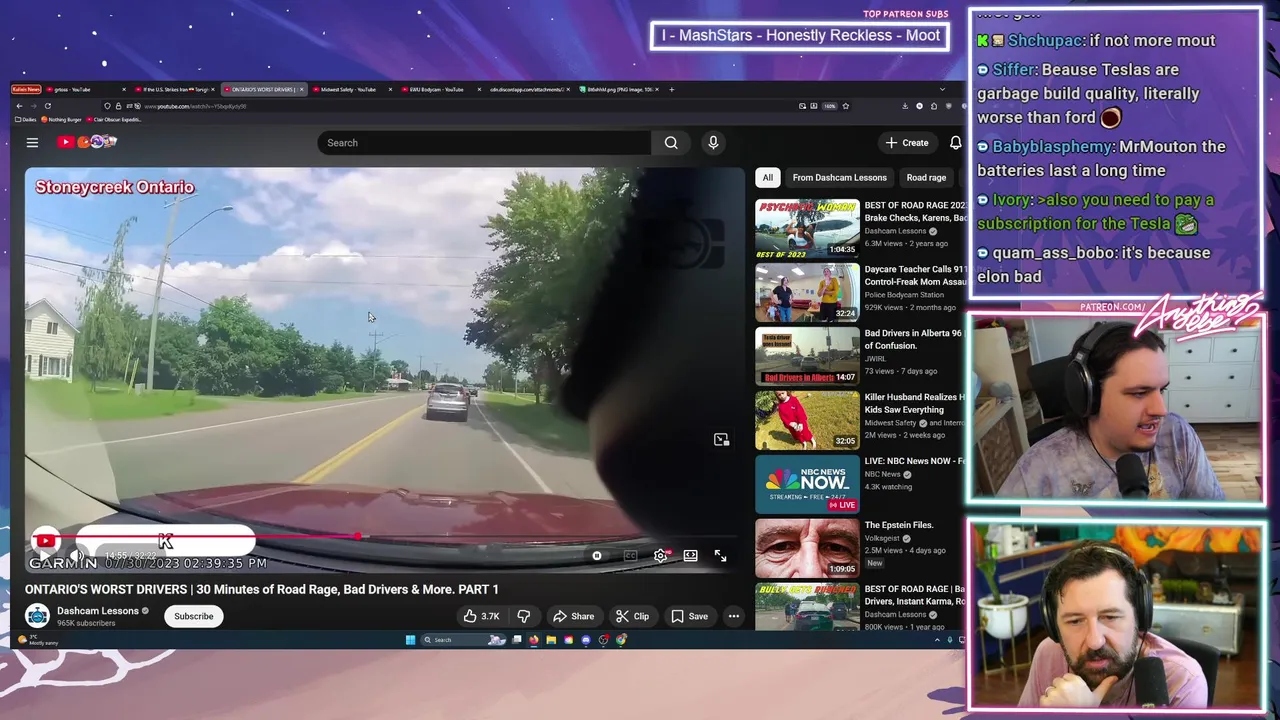Select the Road rage filter chip
Screen dimensions: 1280x720
pyautogui.click(x=926, y=178)
